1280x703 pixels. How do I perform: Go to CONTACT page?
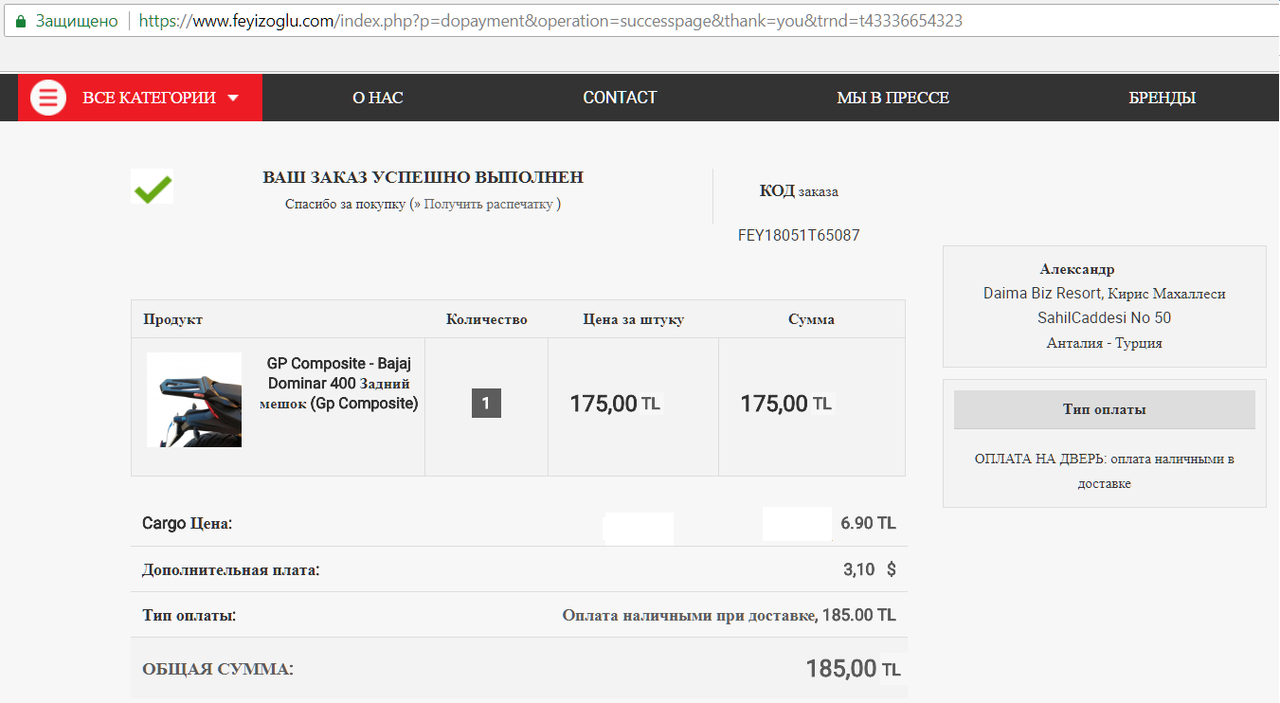[620, 97]
